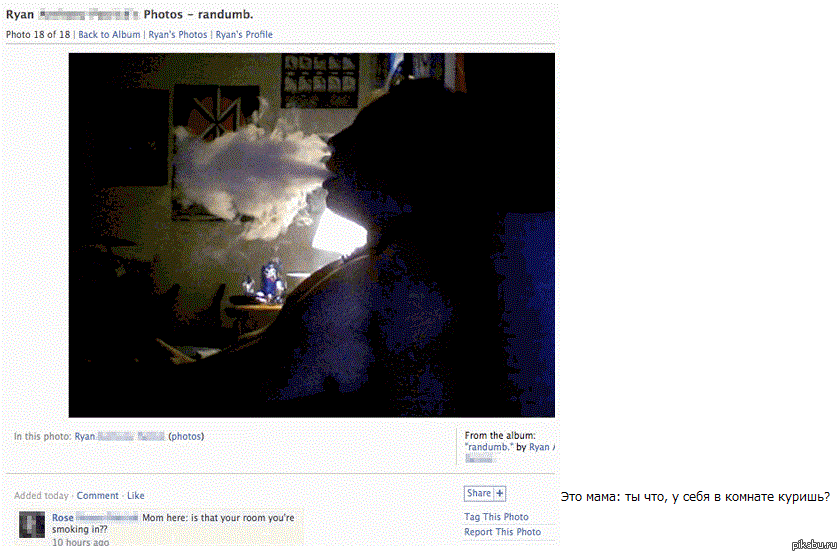
Task: Click the page title "Photos - randumb."
Action: (198, 14)
